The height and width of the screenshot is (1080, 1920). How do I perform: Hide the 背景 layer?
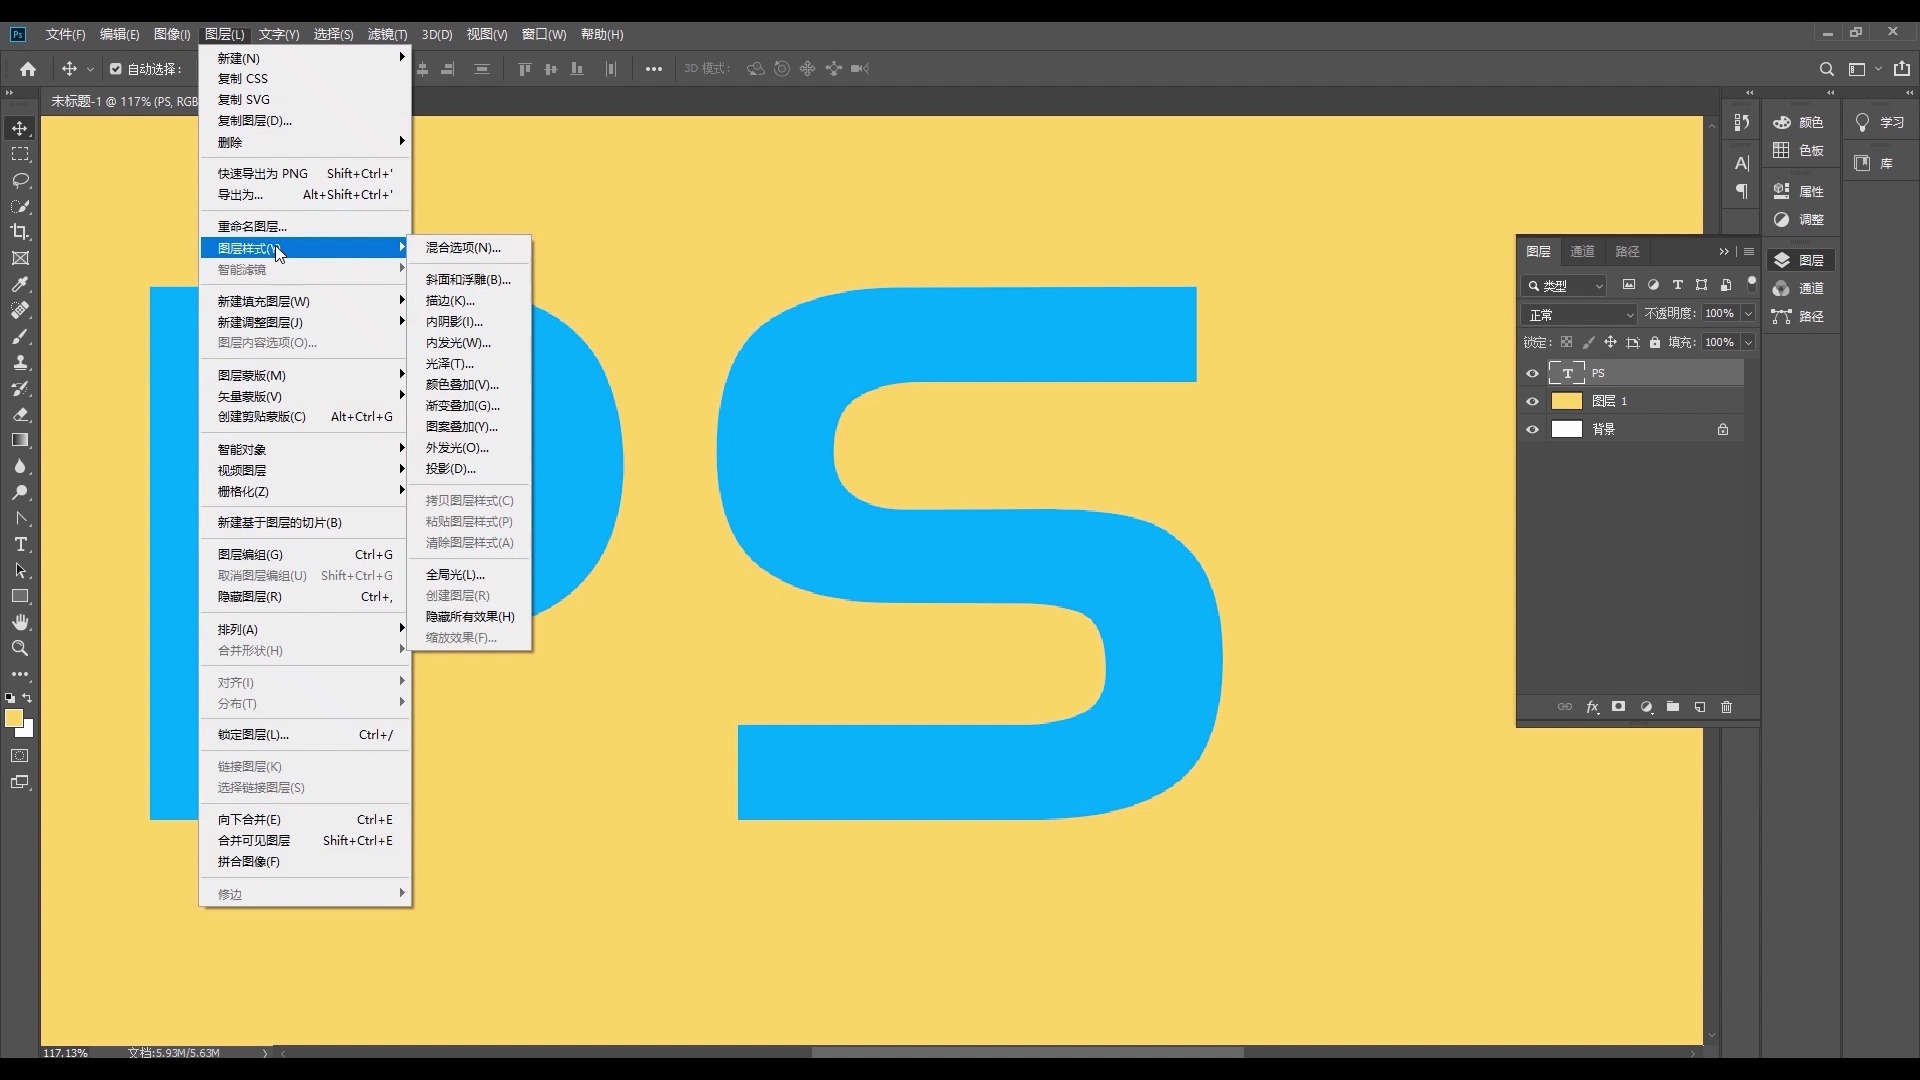(x=1532, y=429)
